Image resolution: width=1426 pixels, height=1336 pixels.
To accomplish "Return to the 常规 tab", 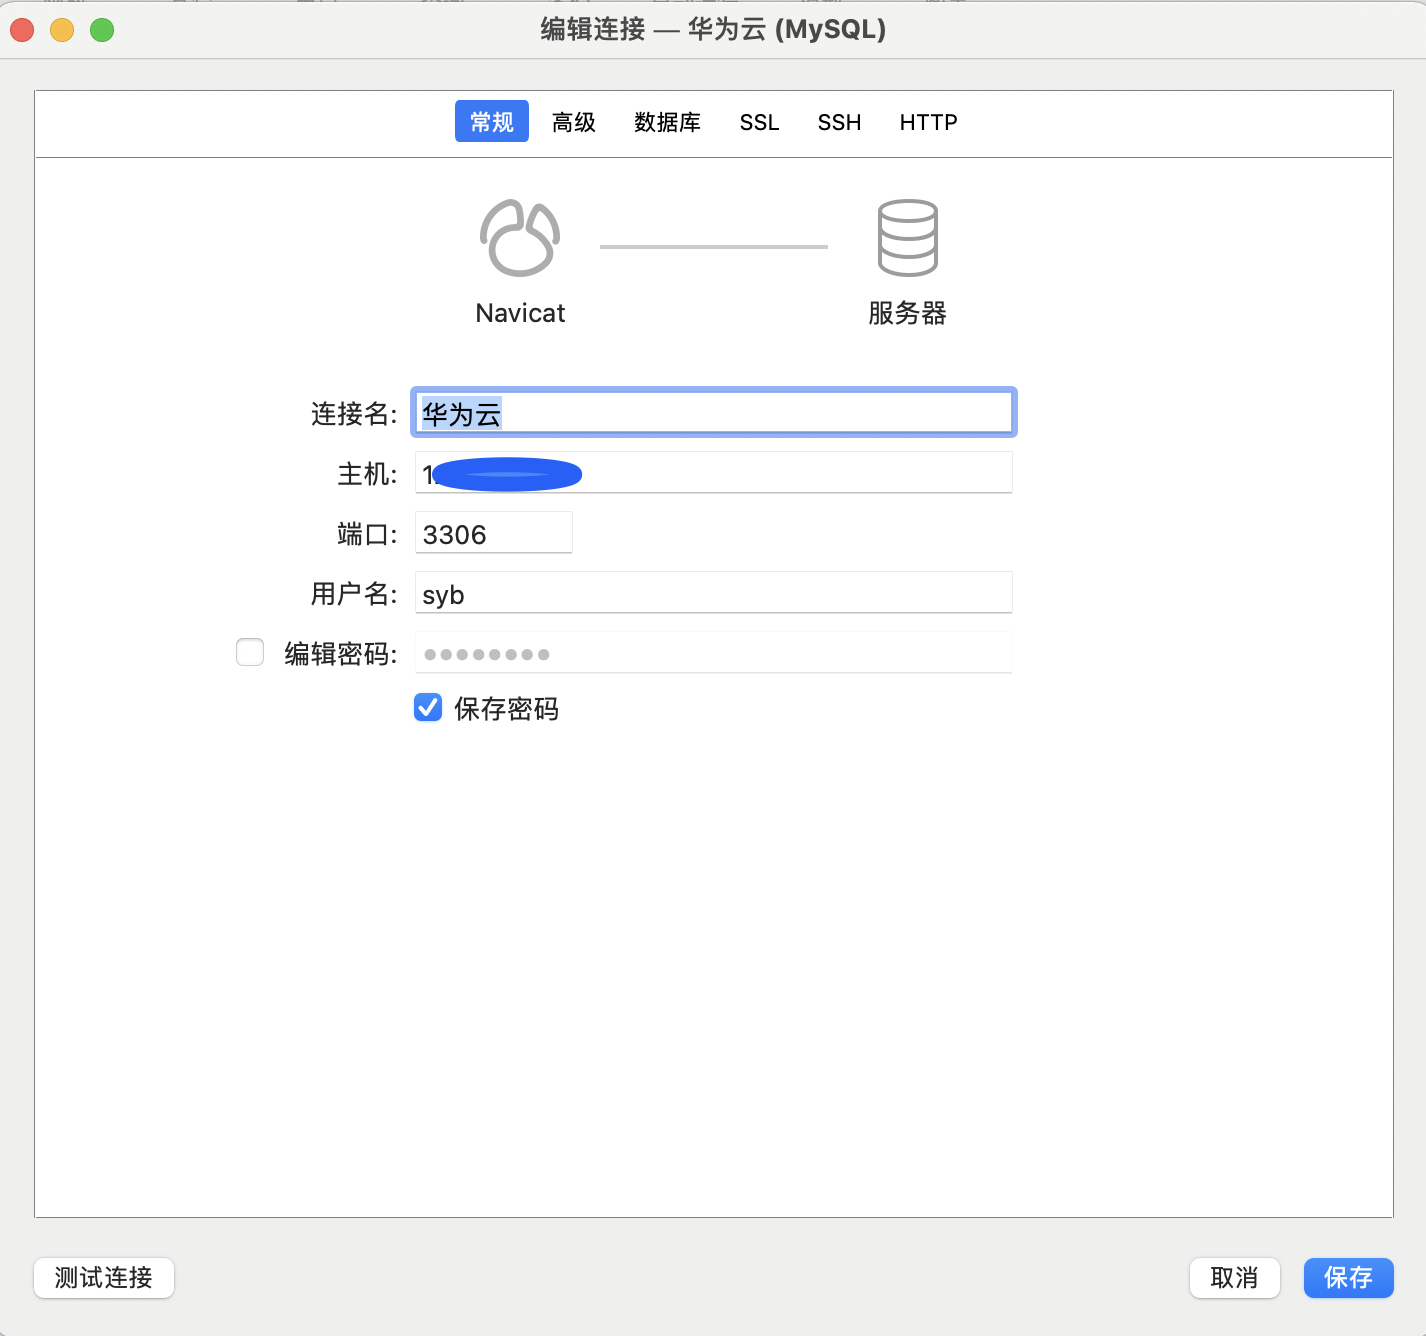I will pyautogui.click(x=491, y=121).
